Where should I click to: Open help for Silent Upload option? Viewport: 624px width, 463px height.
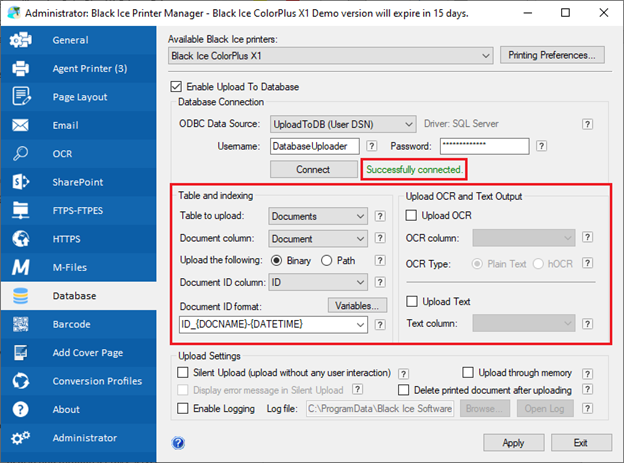click(x=404, y=374)
